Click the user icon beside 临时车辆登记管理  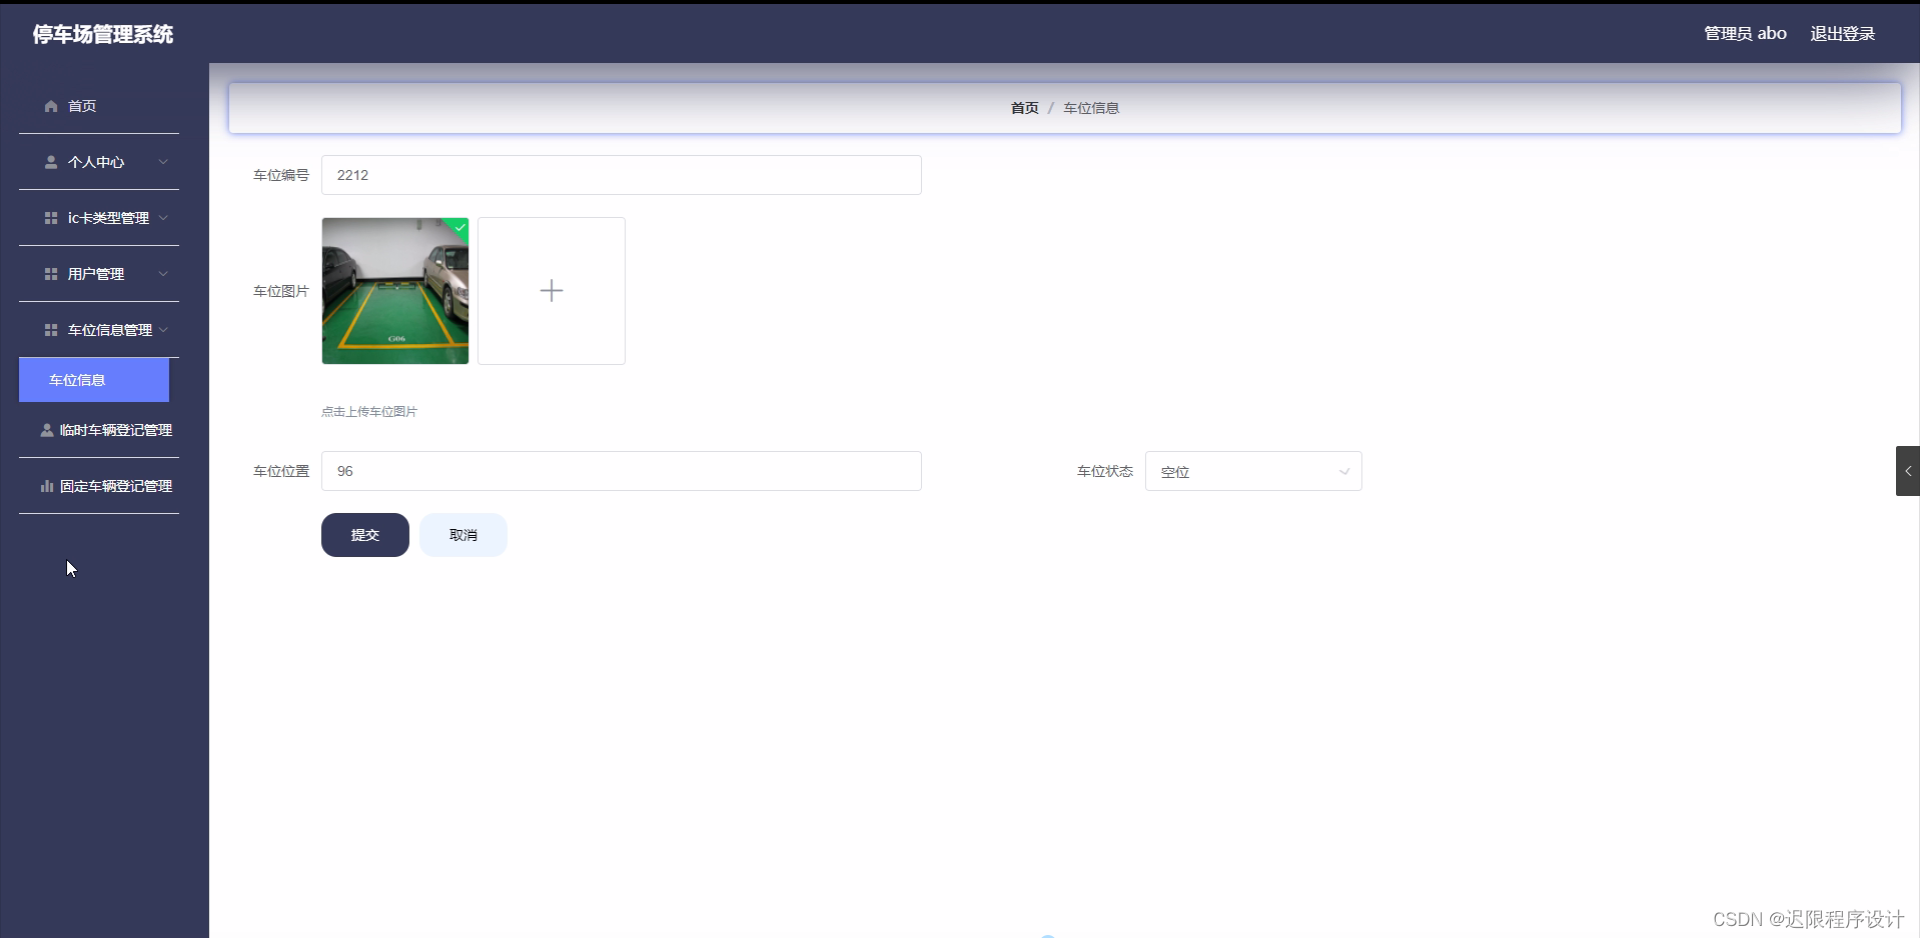pos(47,430)
